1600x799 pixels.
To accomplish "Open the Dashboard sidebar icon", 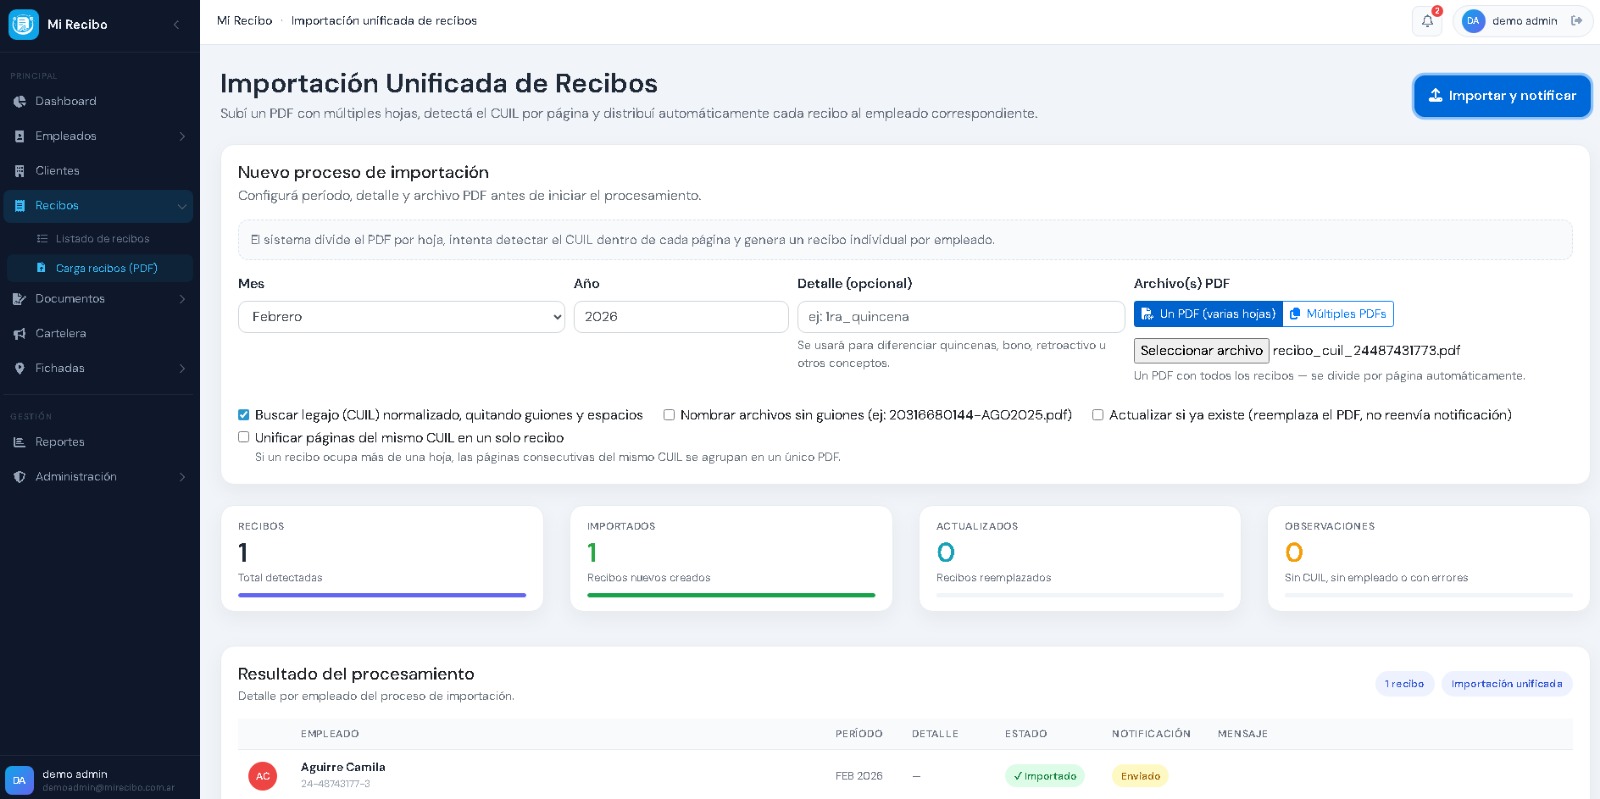I will click(x=19, y=101).
